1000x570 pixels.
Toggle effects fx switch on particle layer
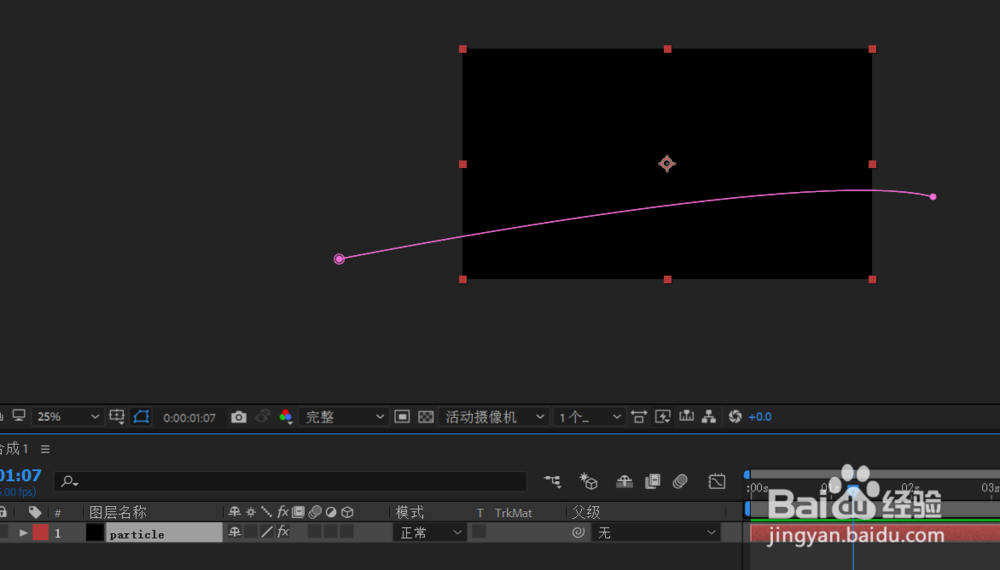click(x=283, y=532)
